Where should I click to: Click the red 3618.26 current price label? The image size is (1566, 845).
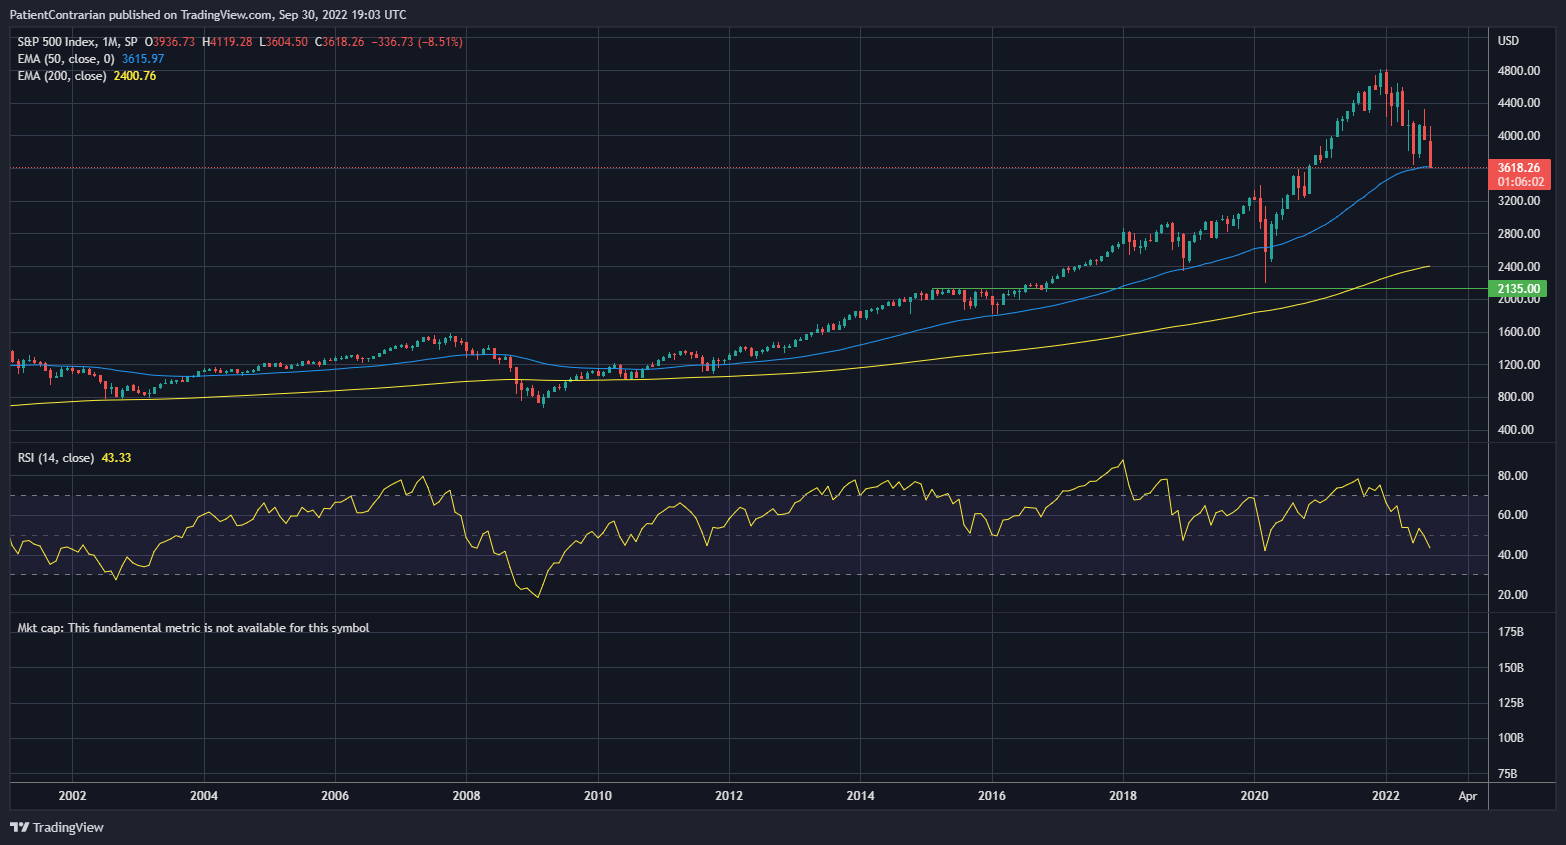coord(1519,168)
